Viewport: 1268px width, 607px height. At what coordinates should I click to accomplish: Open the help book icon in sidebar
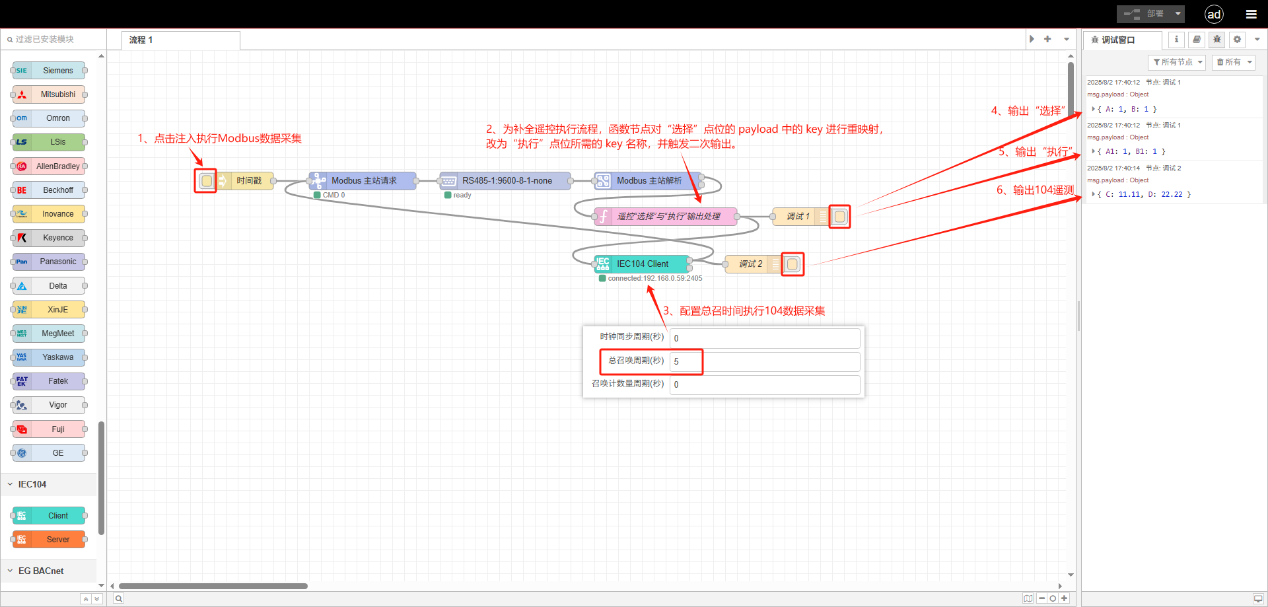coord(1196,40)
